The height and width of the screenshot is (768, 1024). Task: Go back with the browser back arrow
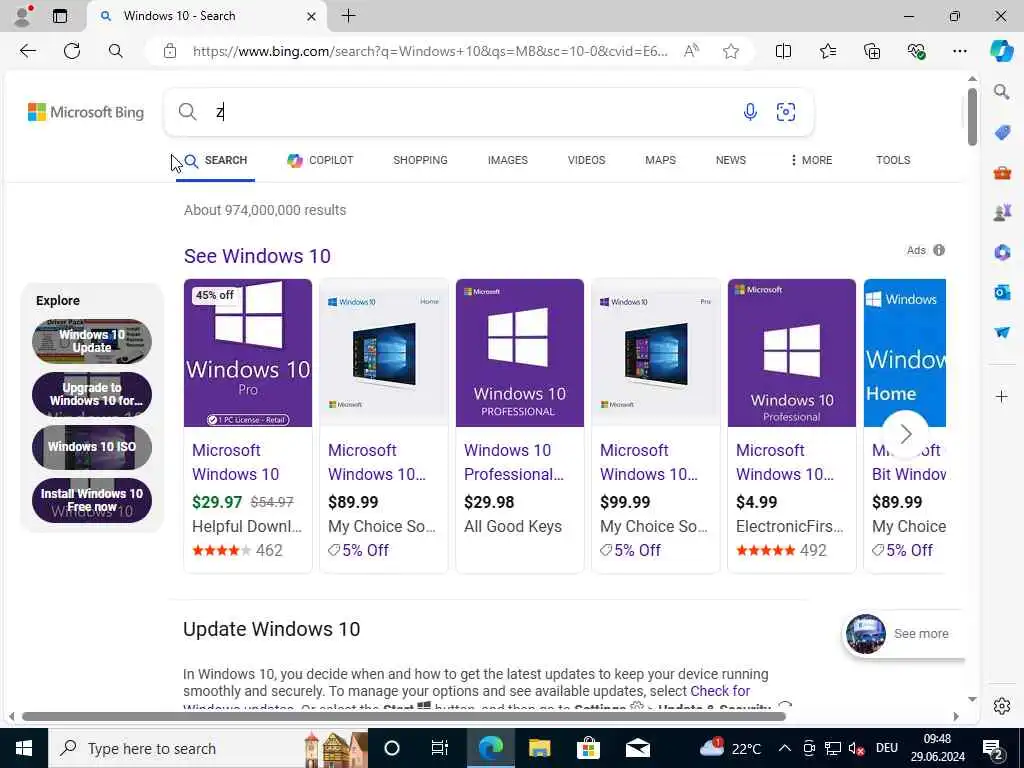click(x=27, y=51)
